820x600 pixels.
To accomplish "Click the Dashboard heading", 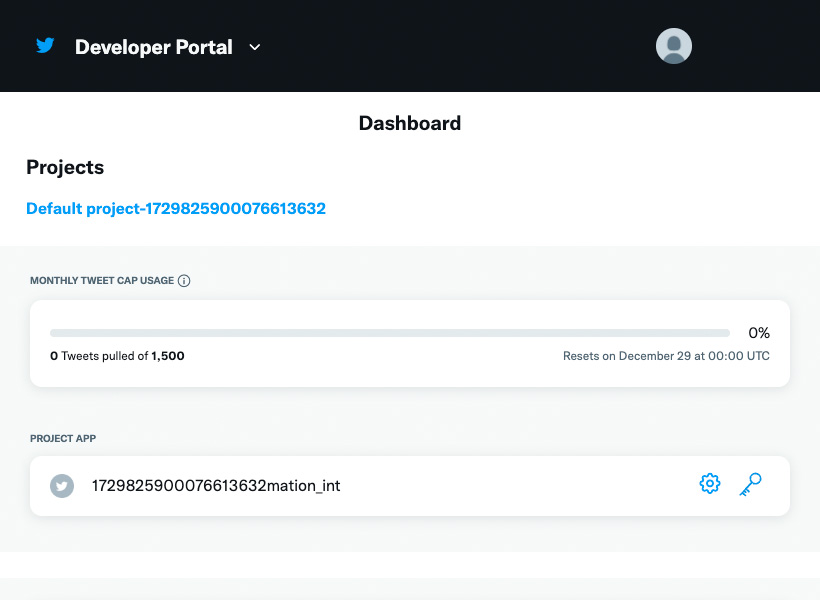I will coord(410,123).
